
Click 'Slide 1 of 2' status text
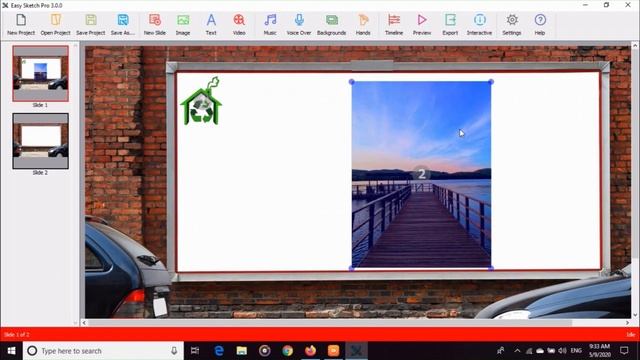[16, 335]
